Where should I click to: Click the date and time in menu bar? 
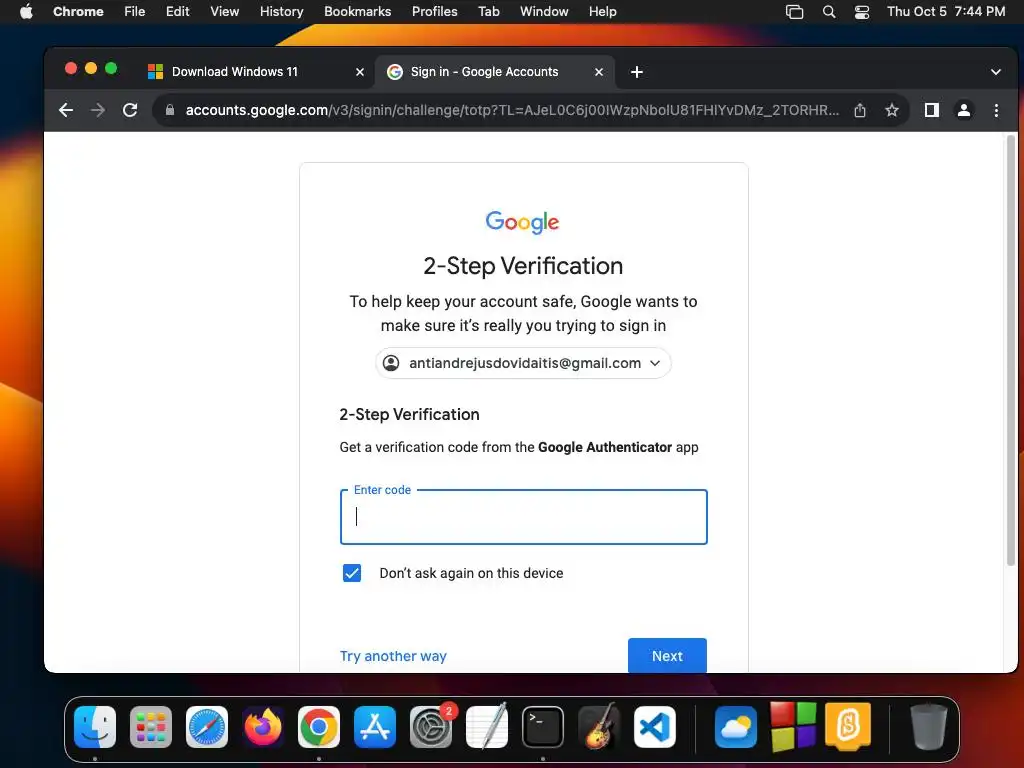946,11
